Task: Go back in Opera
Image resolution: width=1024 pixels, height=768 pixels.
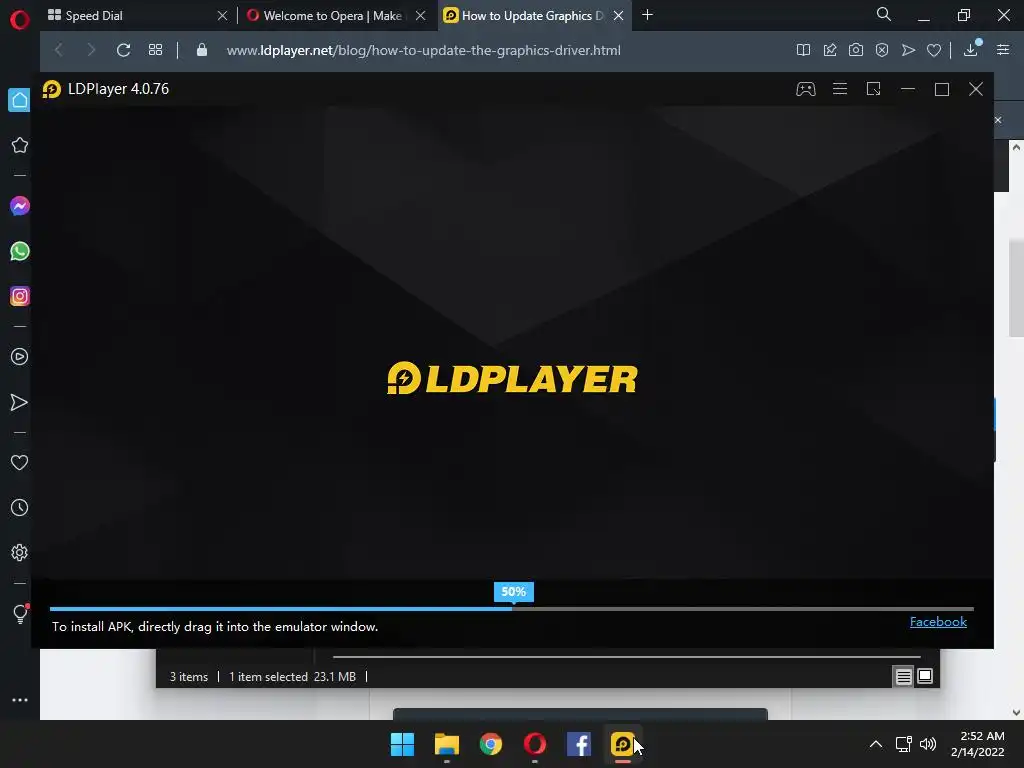Action: click(59, 50)
